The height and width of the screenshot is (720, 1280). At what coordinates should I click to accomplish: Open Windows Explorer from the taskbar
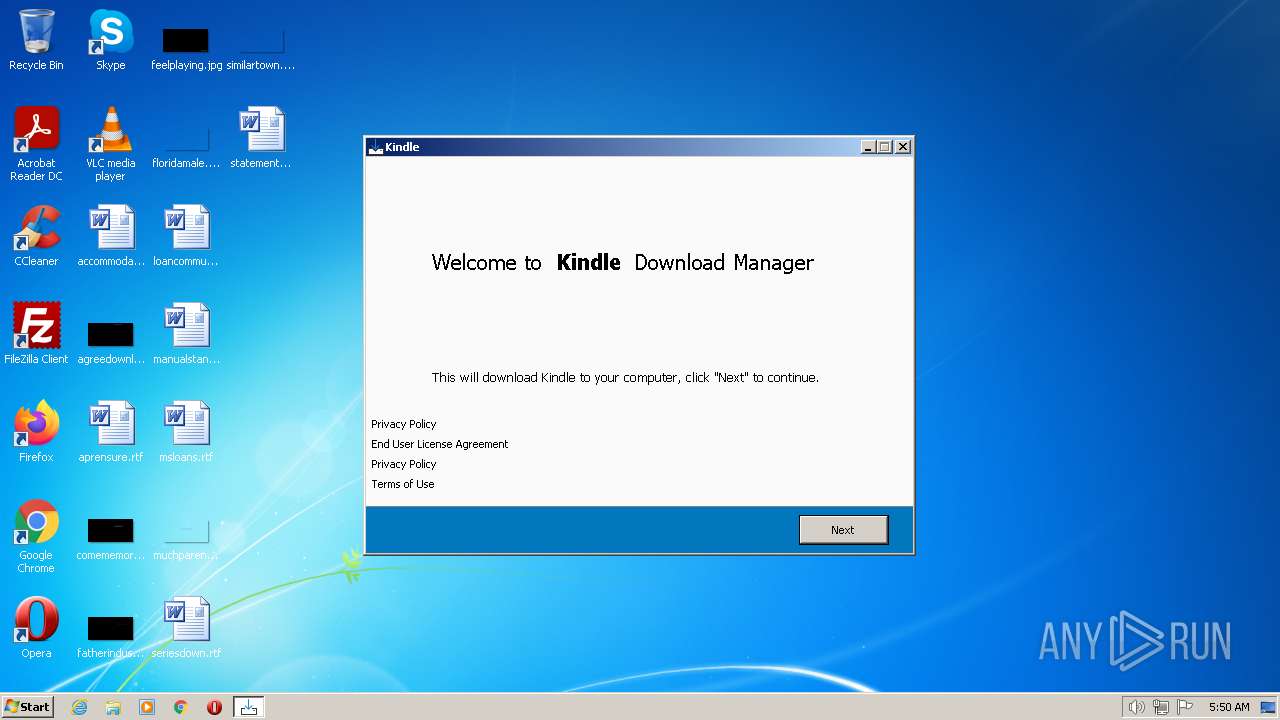click(x=113, y=707)
